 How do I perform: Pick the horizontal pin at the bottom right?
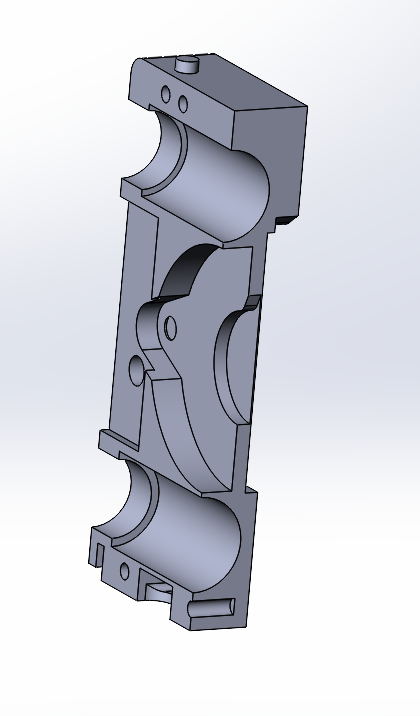(211, 608)
